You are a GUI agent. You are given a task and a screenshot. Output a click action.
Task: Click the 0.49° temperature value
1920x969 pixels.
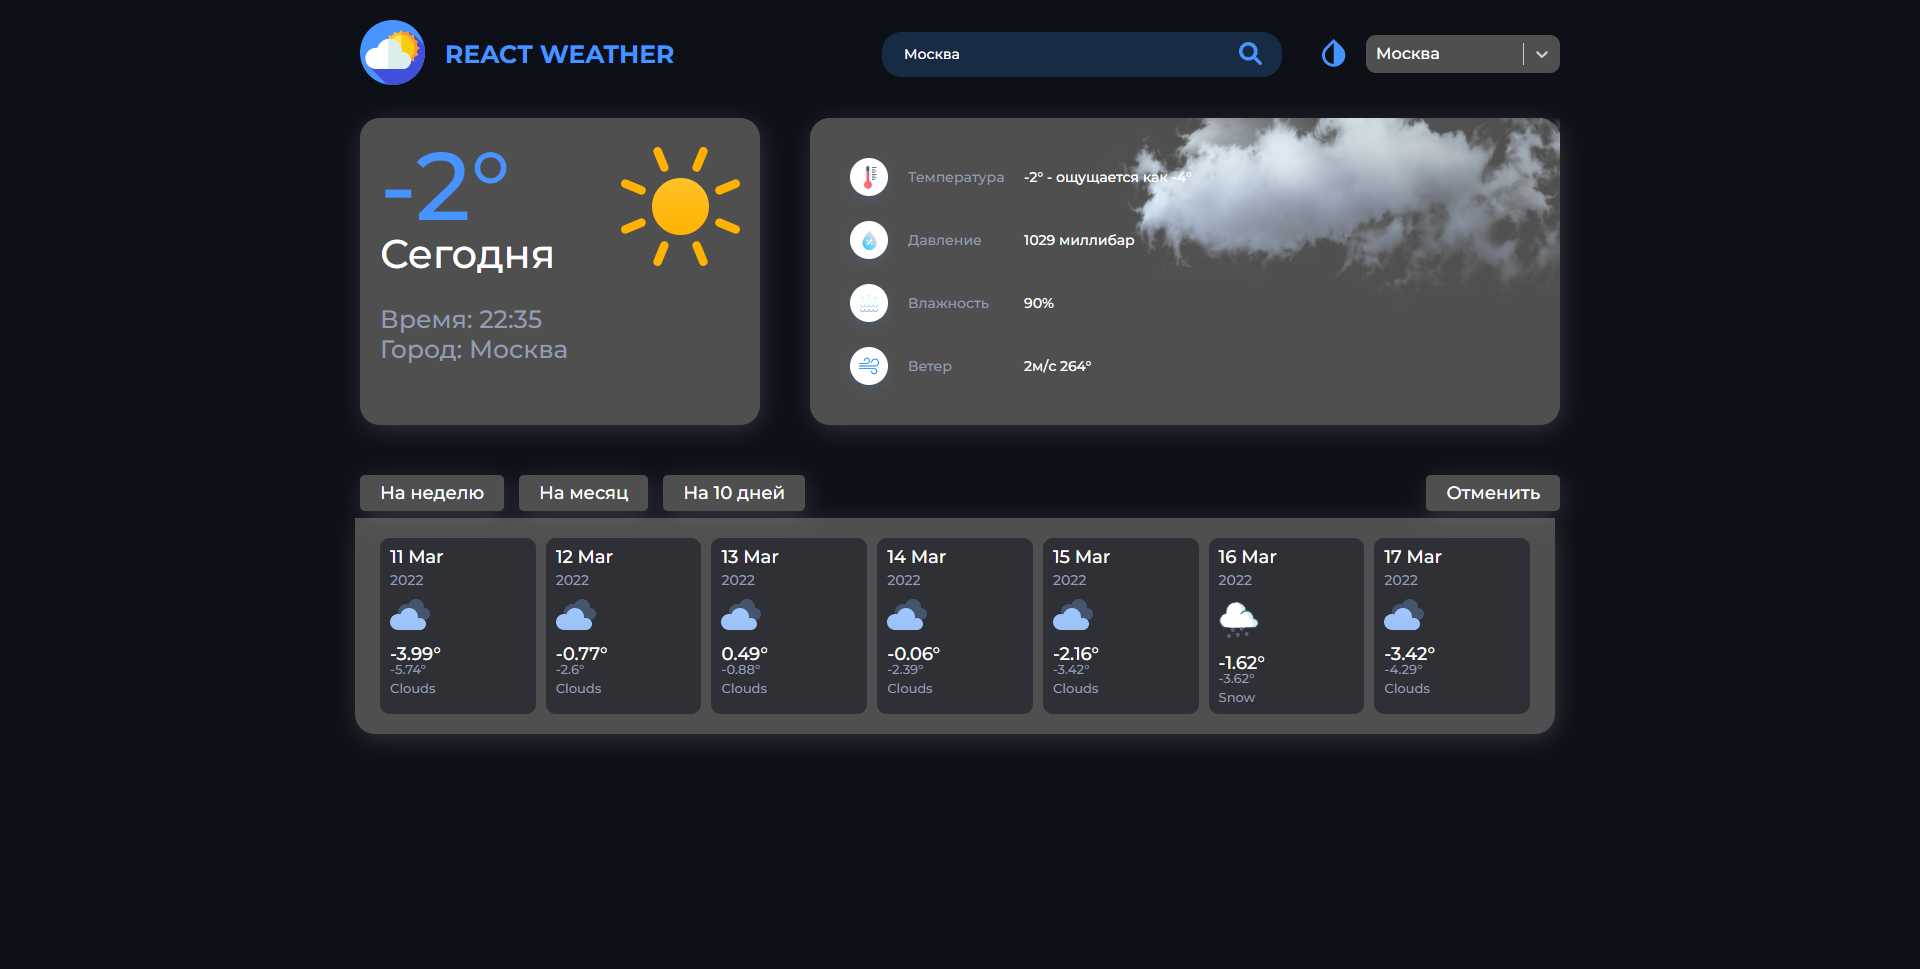745,653
